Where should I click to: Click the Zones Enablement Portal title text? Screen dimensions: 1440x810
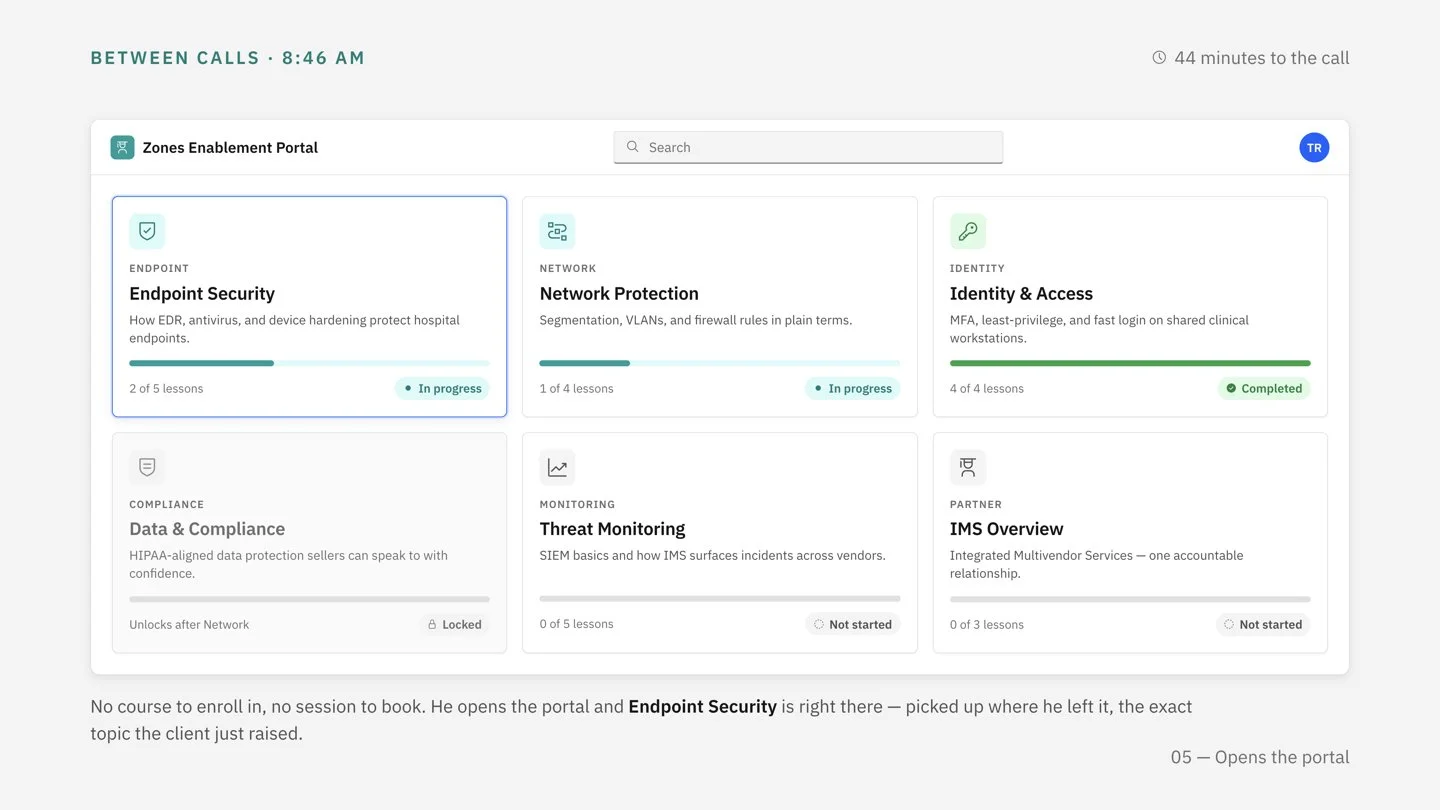click(230, 147)
